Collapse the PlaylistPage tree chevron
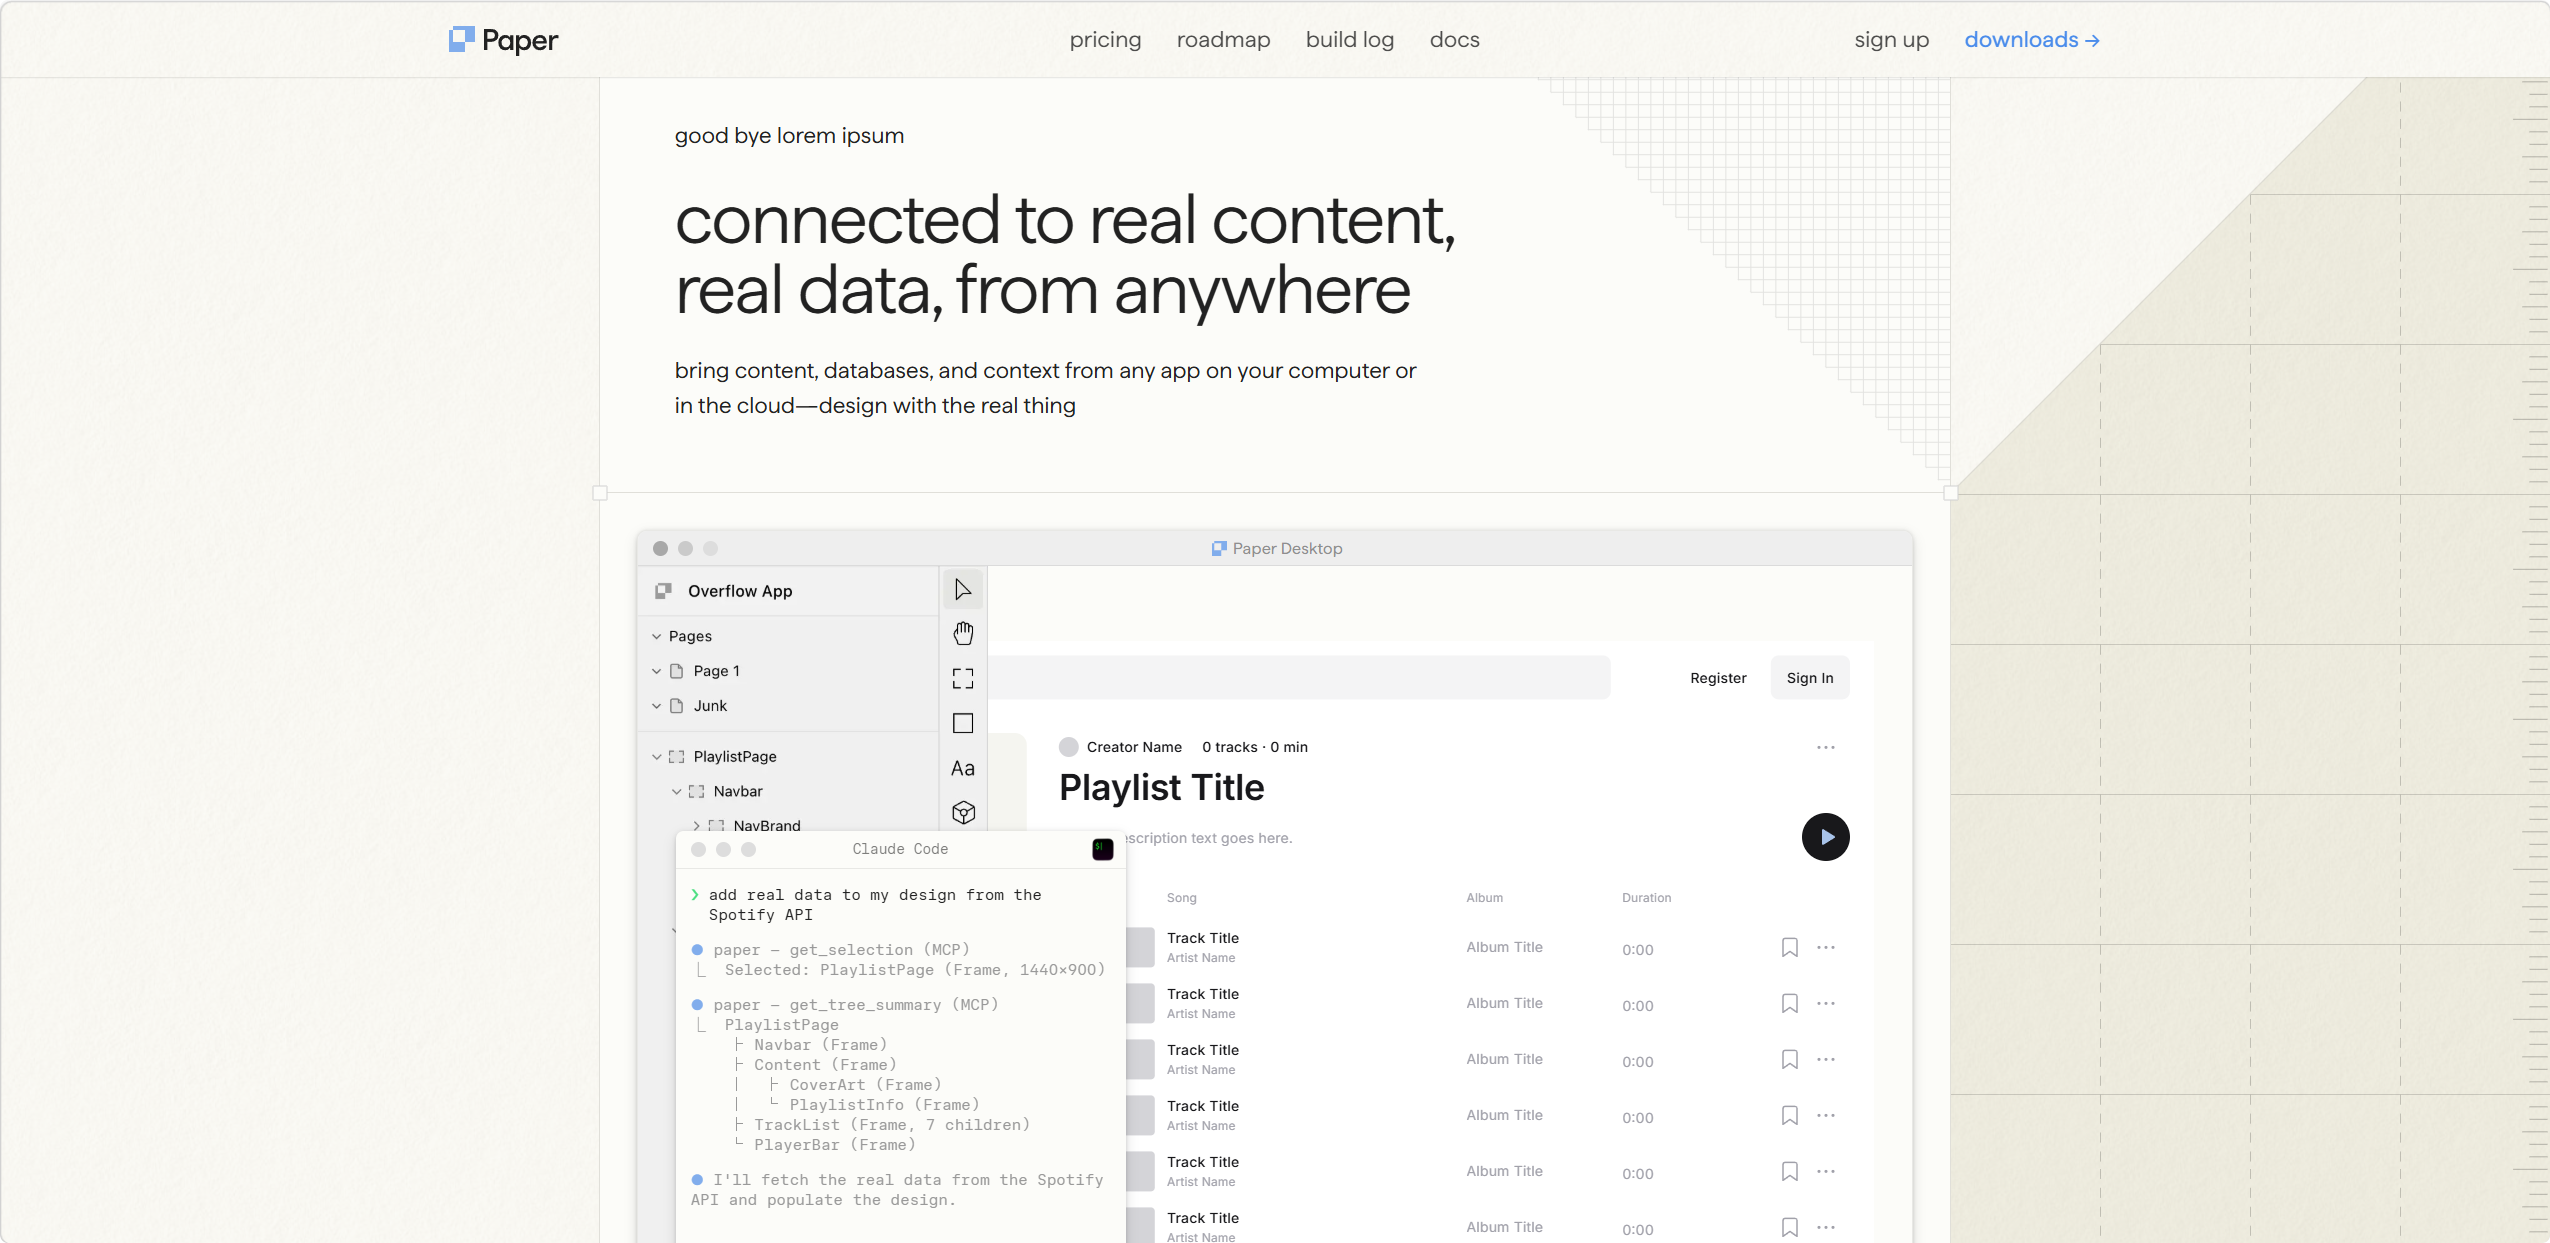Viewport: 2550px width, 1243px height. tap(657, 757)
